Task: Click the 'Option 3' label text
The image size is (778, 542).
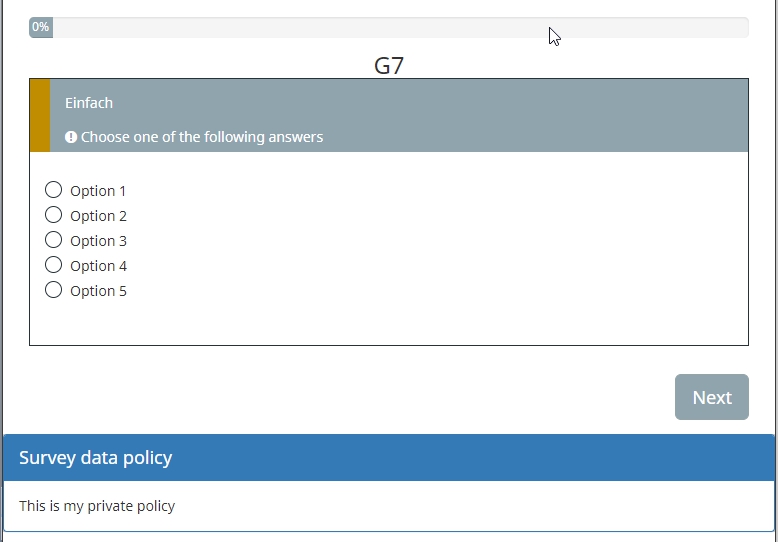Action: pyautogui.click(x=98, y=241)
